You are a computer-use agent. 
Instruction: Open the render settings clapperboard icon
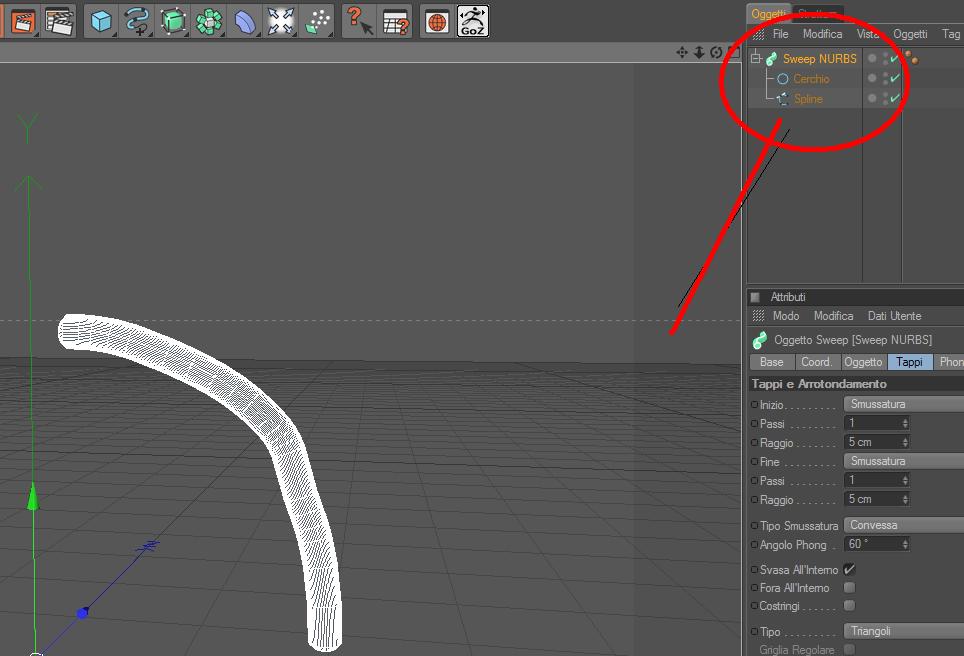click(59, 22)
